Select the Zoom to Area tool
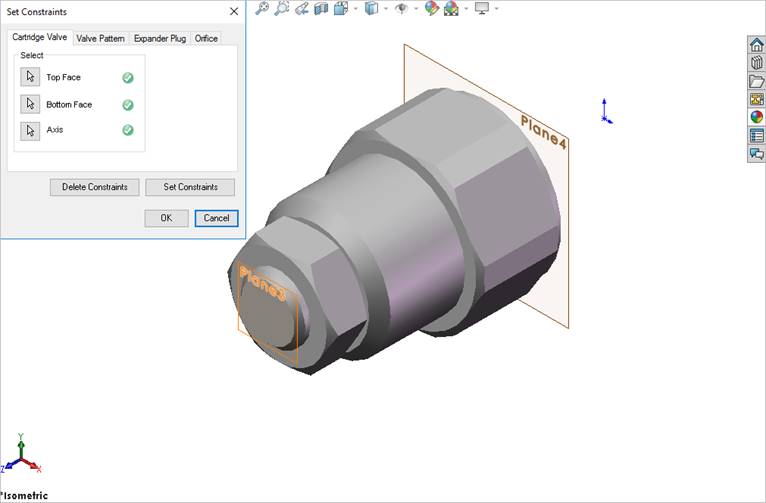This screenshot has width=766, height=503. [x=282, y=9]
